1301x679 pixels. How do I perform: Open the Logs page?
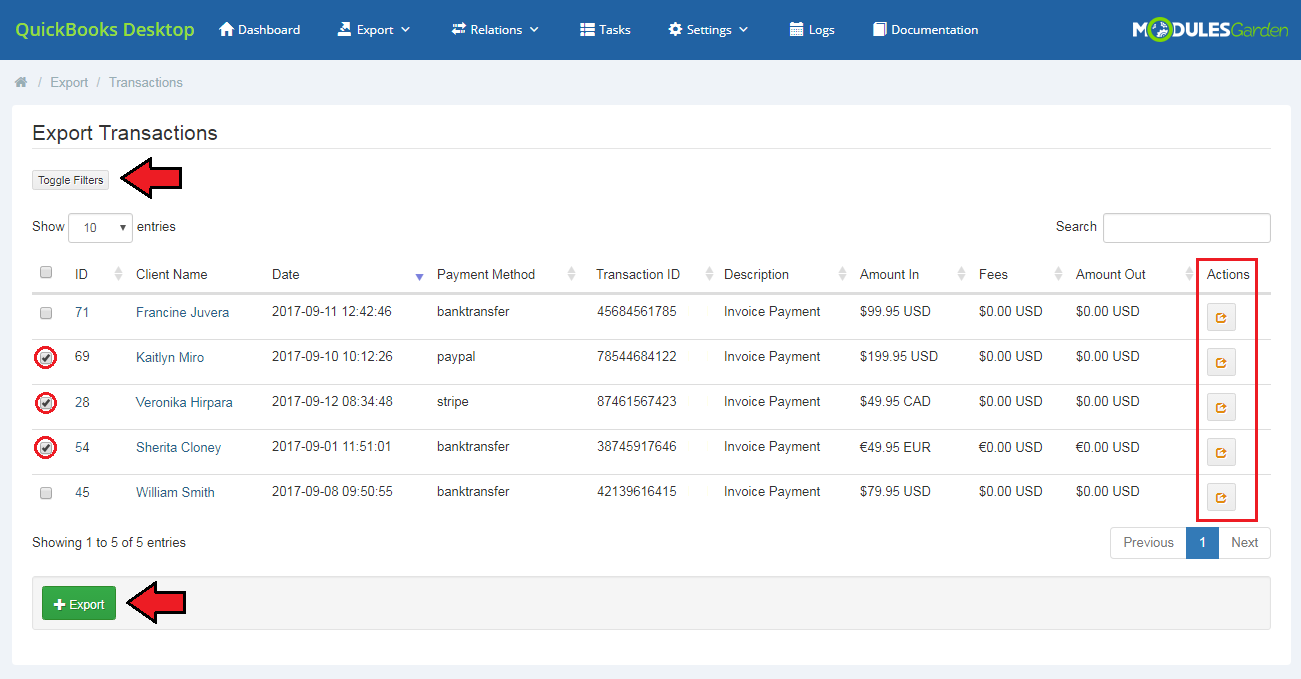click(x=812, y=30)
